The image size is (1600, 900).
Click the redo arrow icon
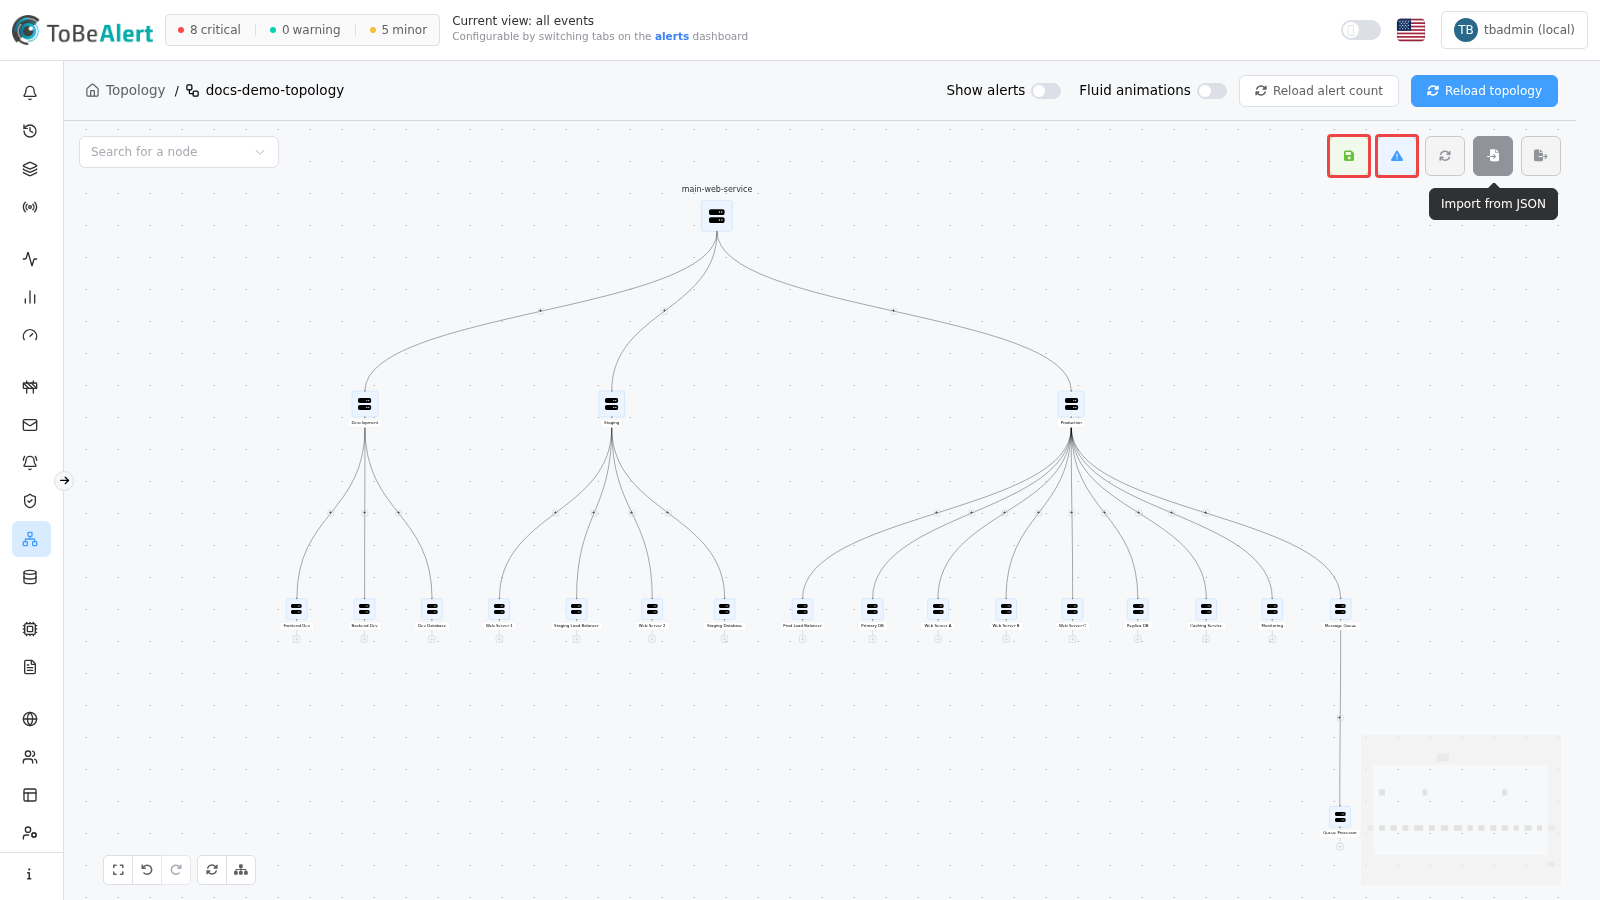point(176,870)
